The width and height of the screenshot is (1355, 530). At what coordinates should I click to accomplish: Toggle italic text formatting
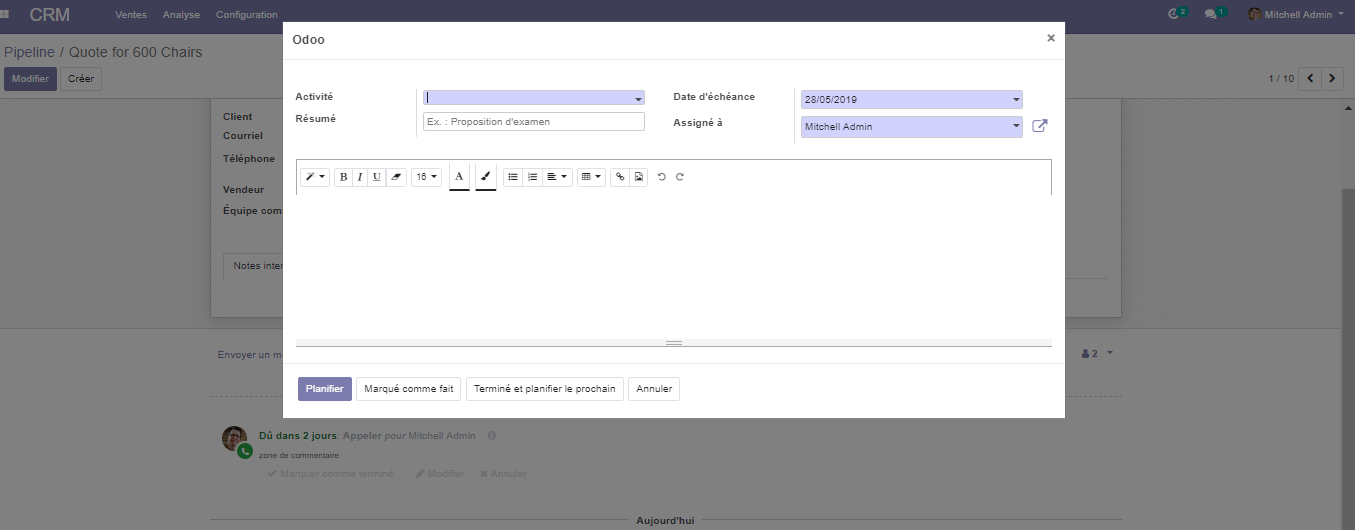(x=360, y=177)
